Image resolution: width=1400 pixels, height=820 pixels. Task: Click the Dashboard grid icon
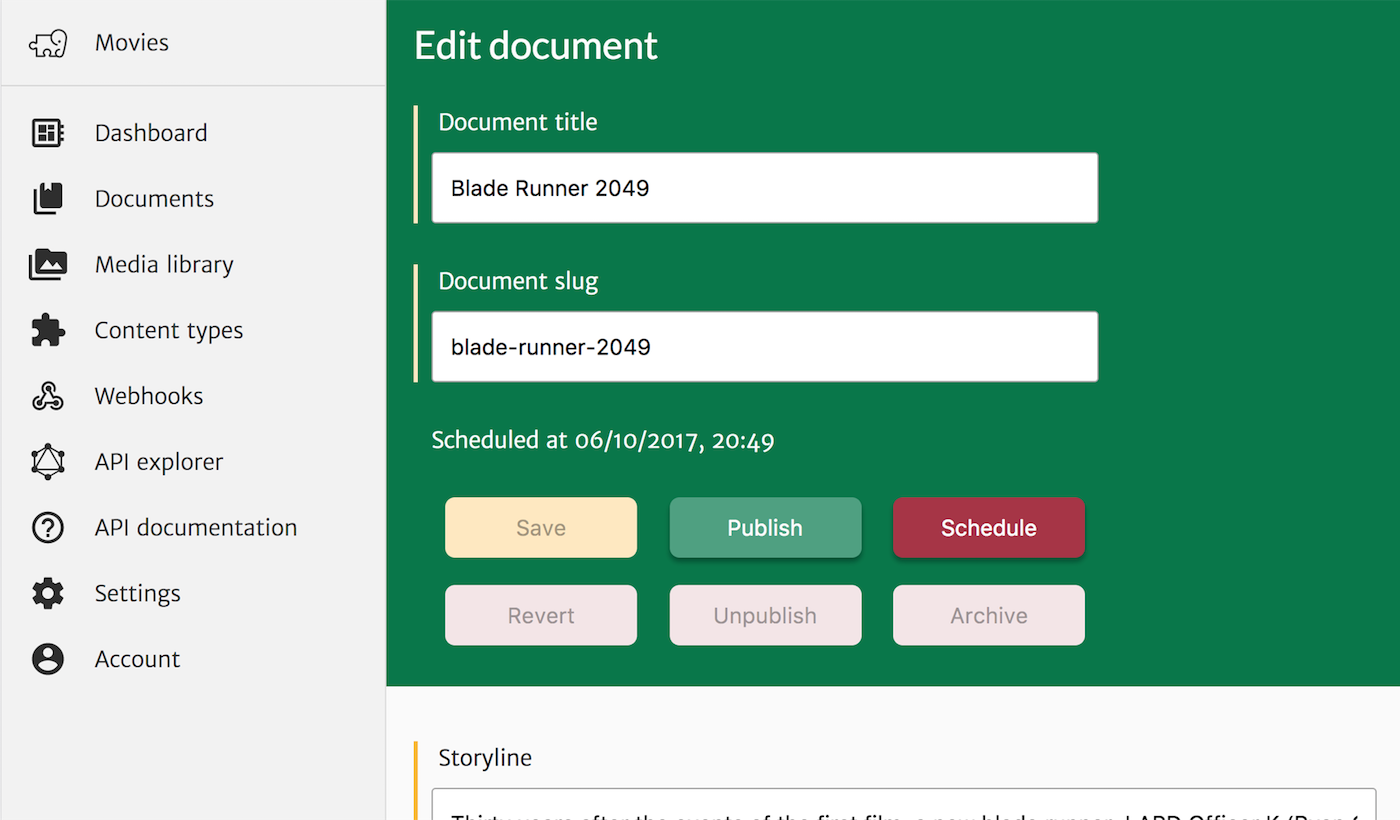[x=48, y=133]
